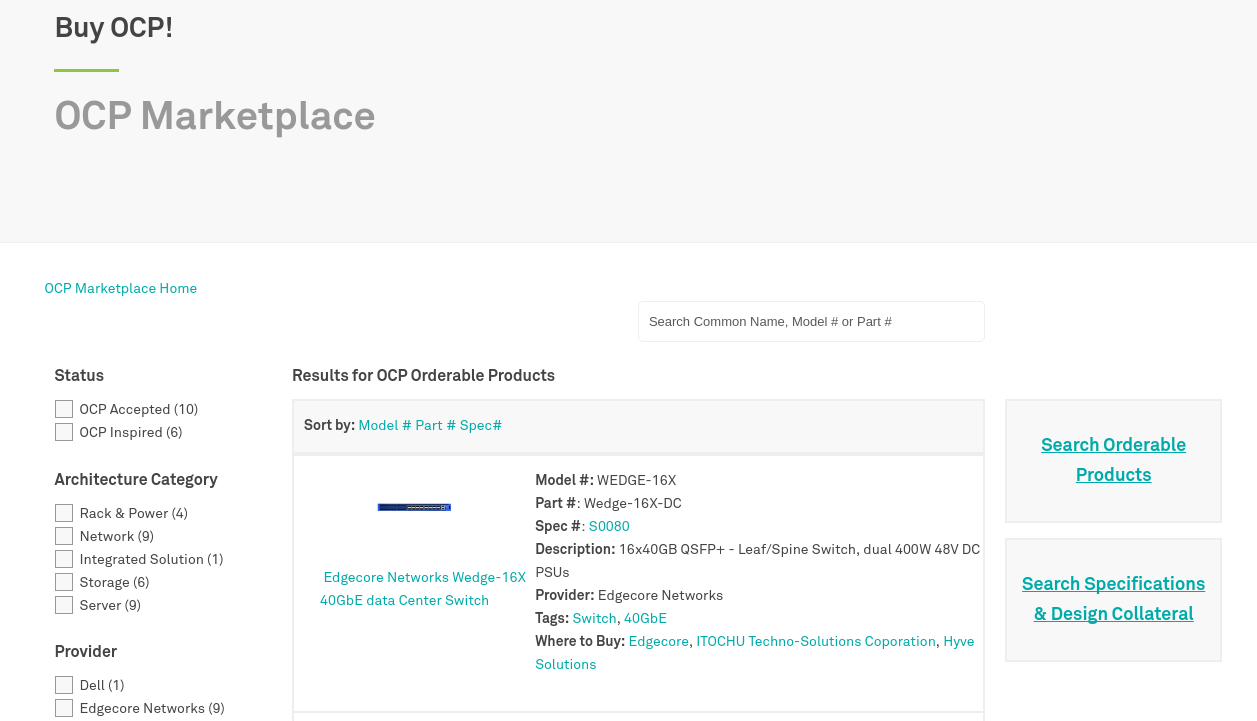Open the Search Orderable Products link
1257x721 pixels.
tap(1113, 460)
